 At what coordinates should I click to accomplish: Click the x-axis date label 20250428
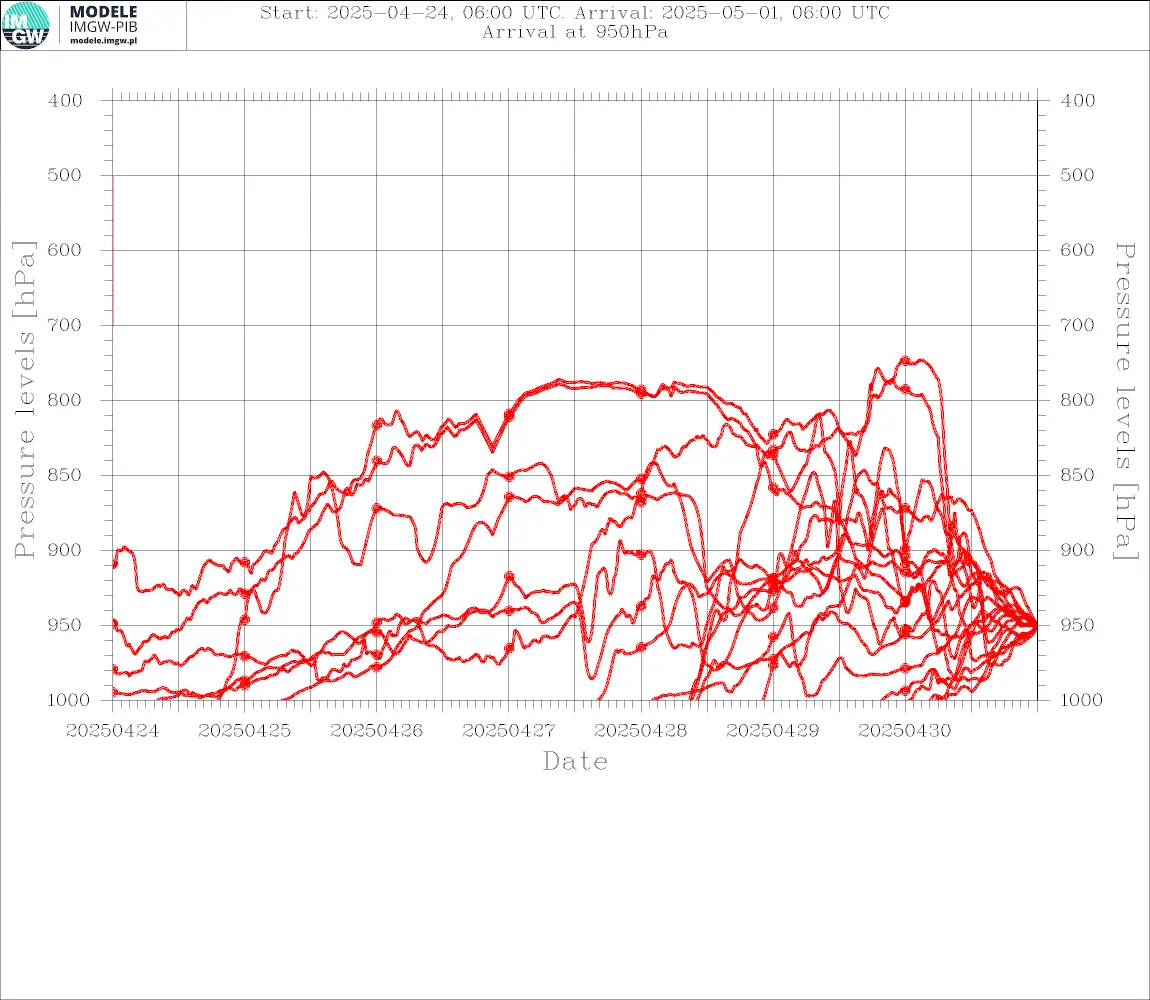[x=640, y=731]
